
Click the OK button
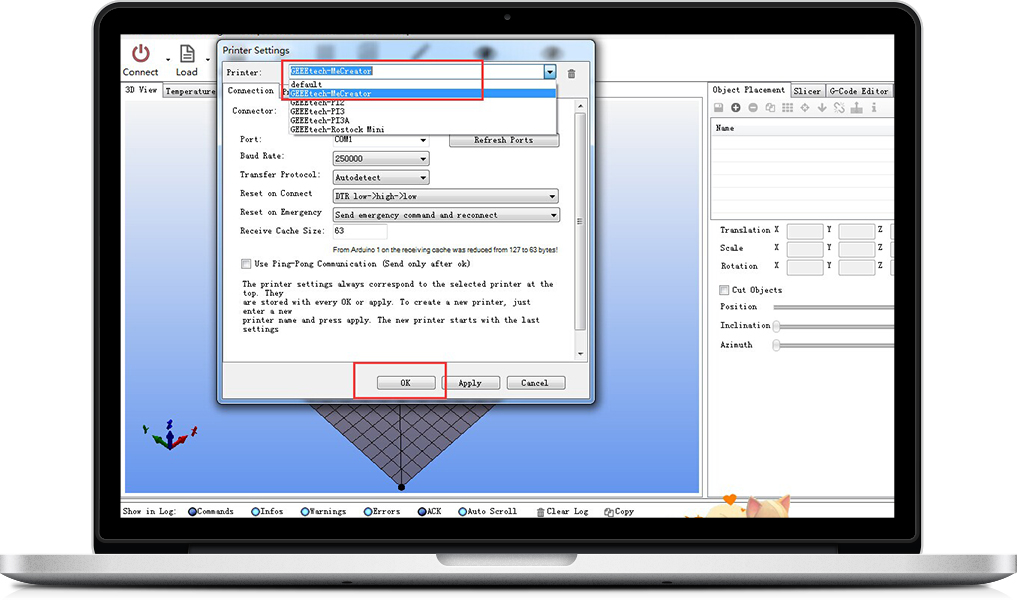pyautogui.click(x=405, y=383)
